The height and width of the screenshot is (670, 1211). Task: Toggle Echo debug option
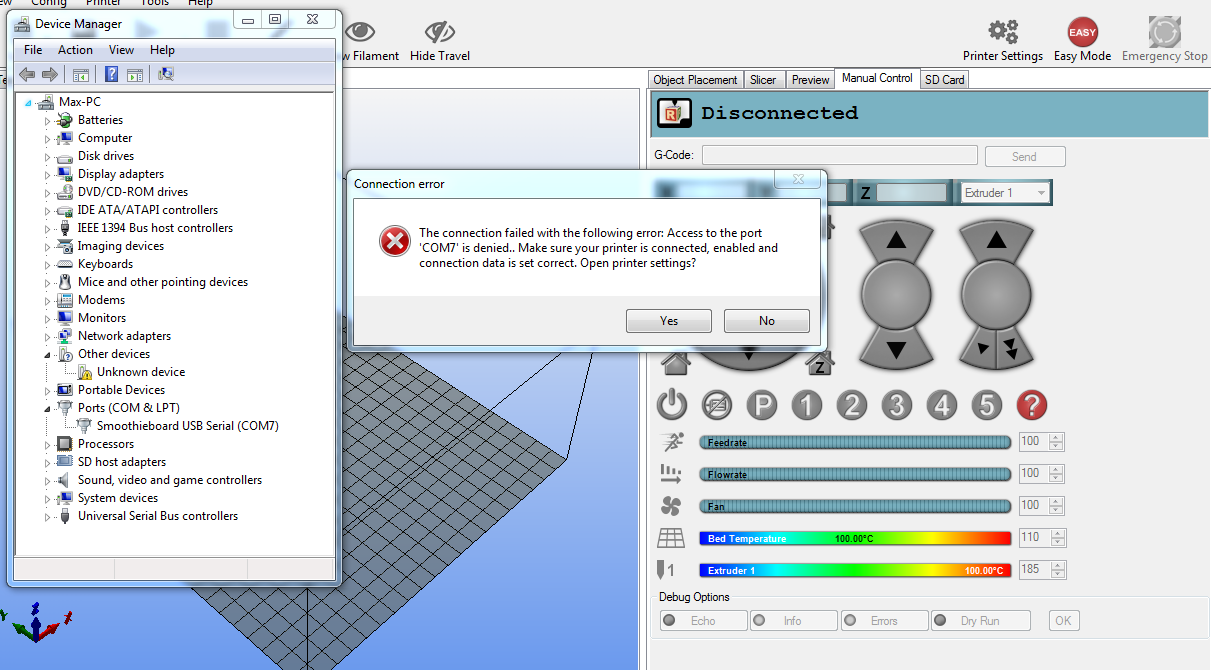(x=703, y=621)
